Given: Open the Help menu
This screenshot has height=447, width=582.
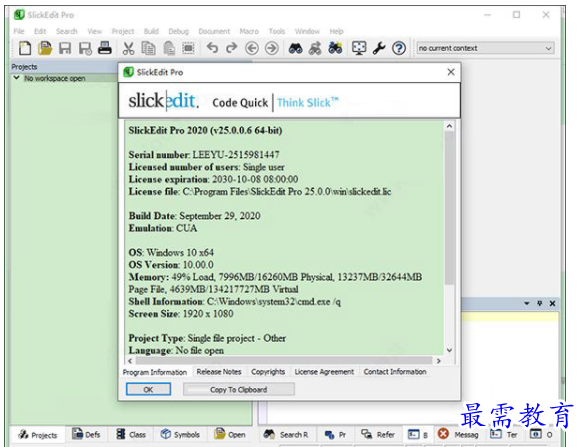Looking at the screenshot, I should [336, 31].
